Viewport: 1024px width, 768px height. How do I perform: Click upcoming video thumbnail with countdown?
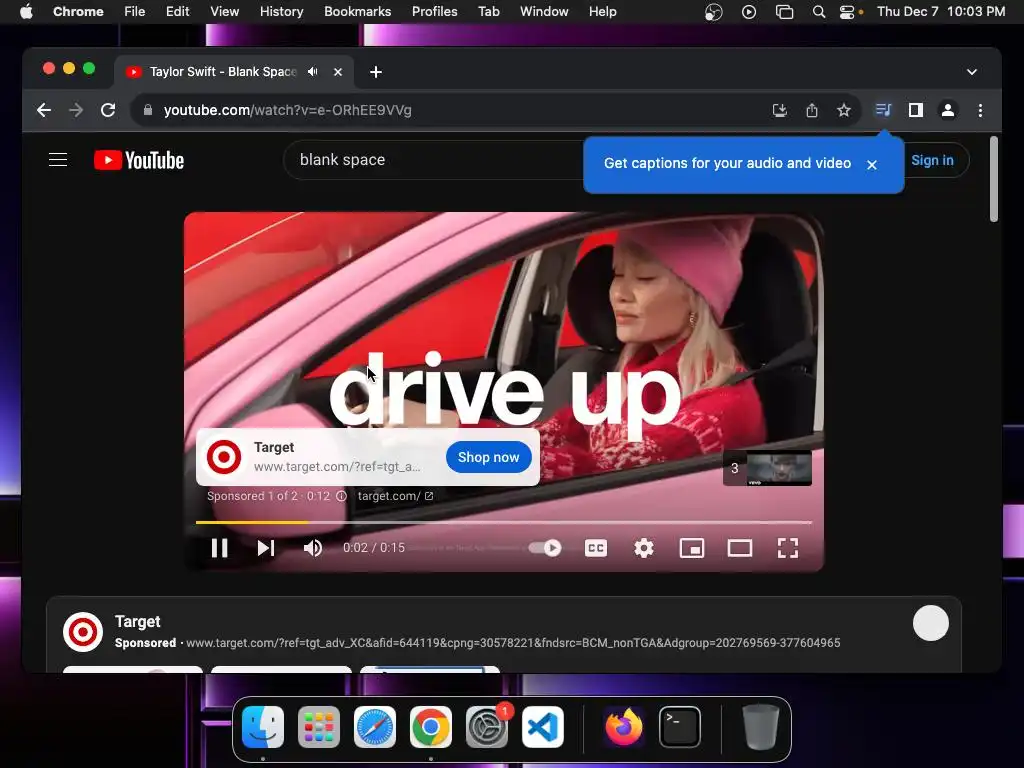click(x=767, y=468)
